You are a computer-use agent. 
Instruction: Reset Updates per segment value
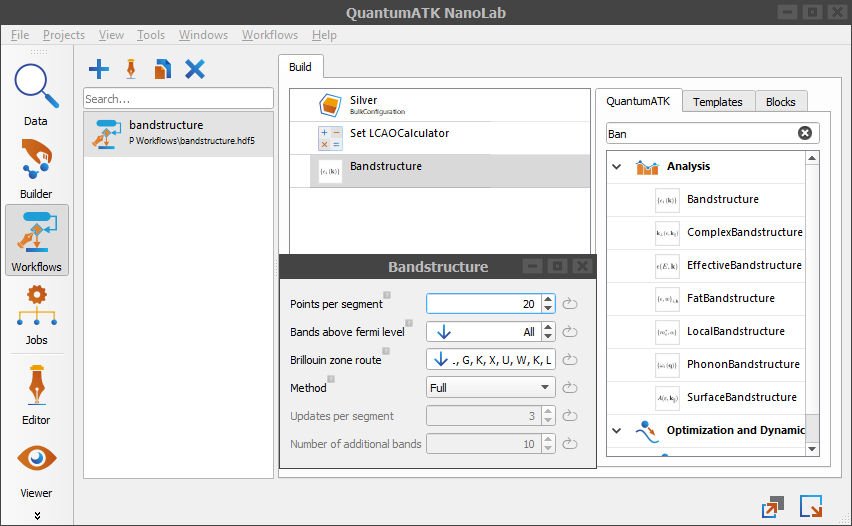click(569, 416)
